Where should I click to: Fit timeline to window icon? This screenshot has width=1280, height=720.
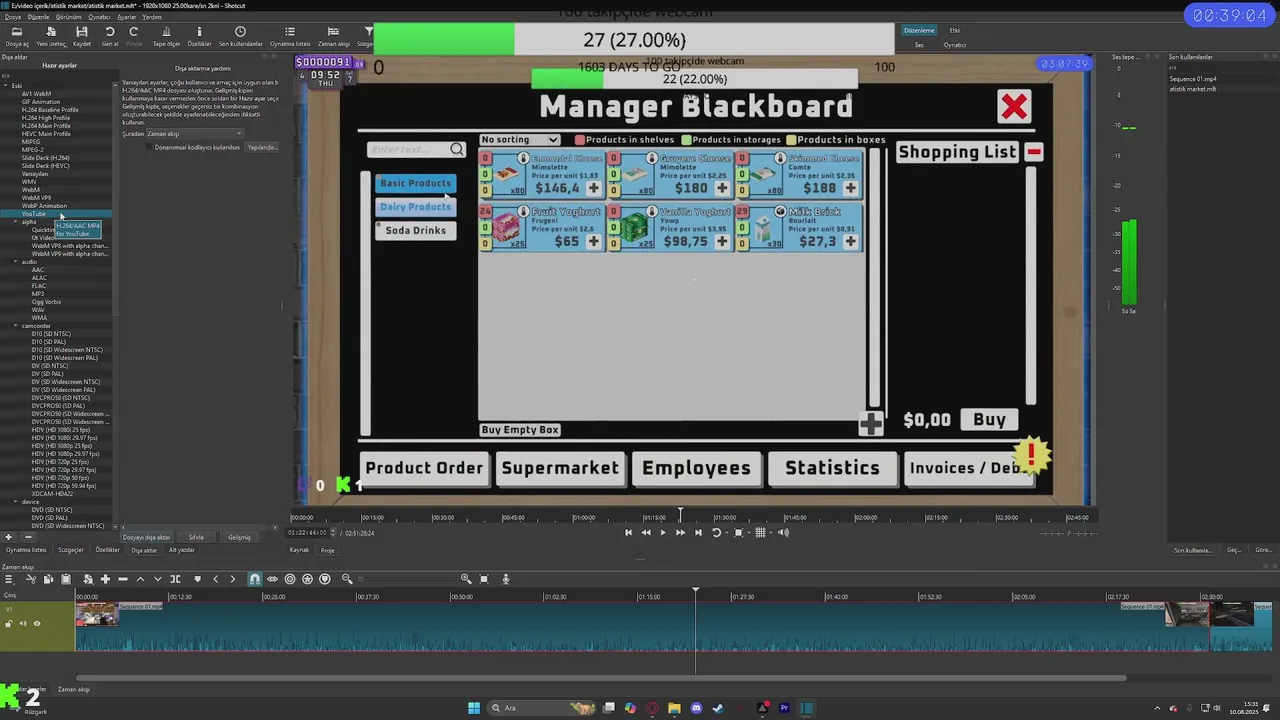point(484,579)
